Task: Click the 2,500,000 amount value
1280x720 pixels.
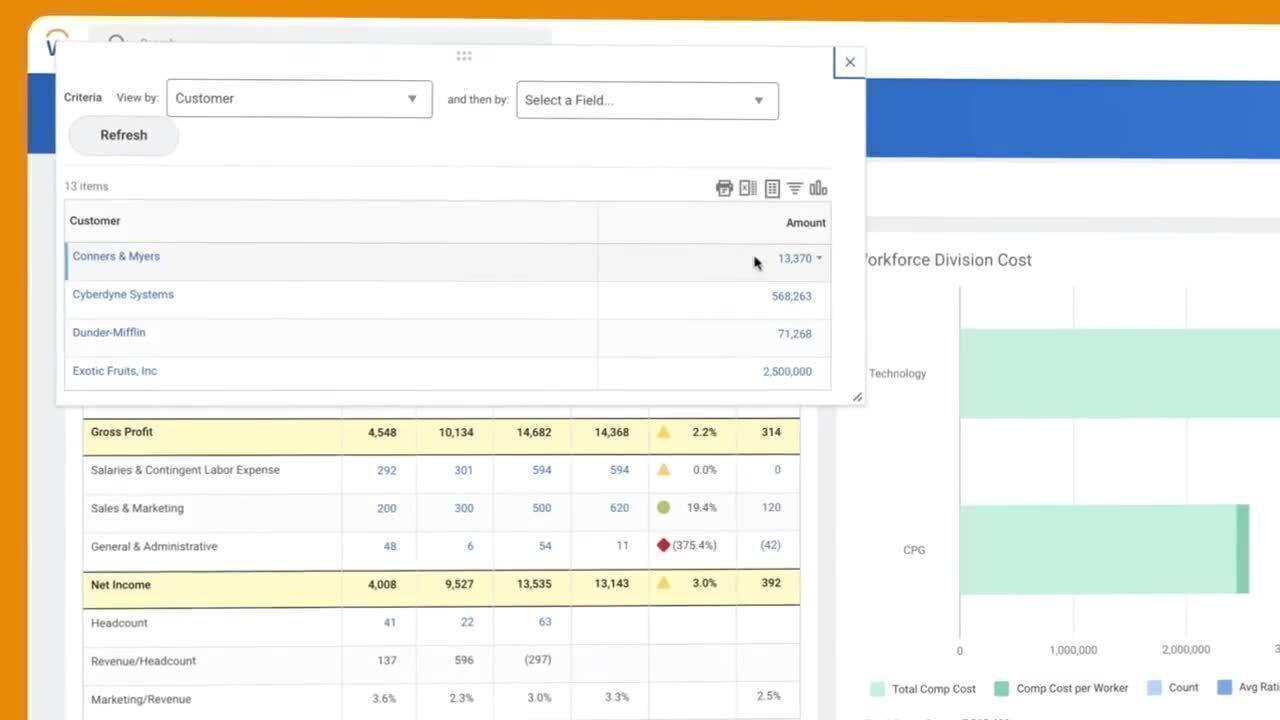Action: click(787, 372)
